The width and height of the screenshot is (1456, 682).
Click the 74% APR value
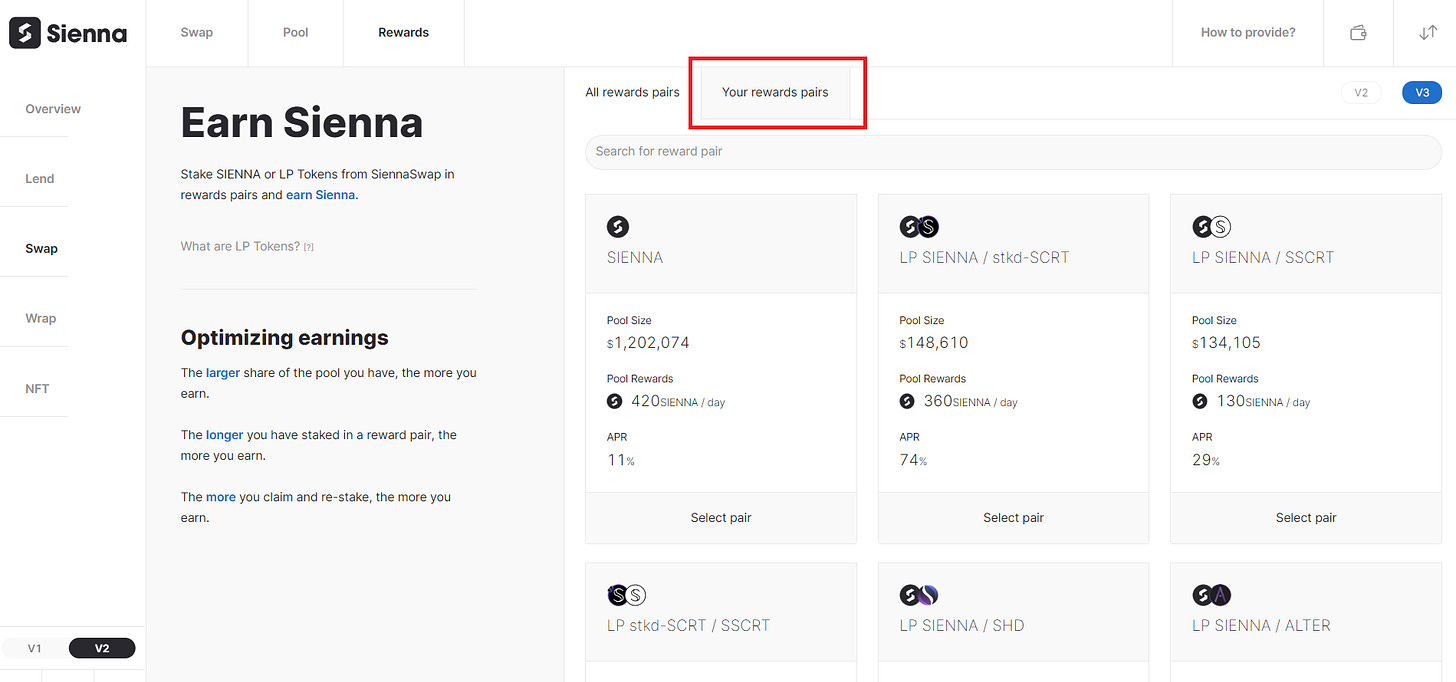pos(913,460)
